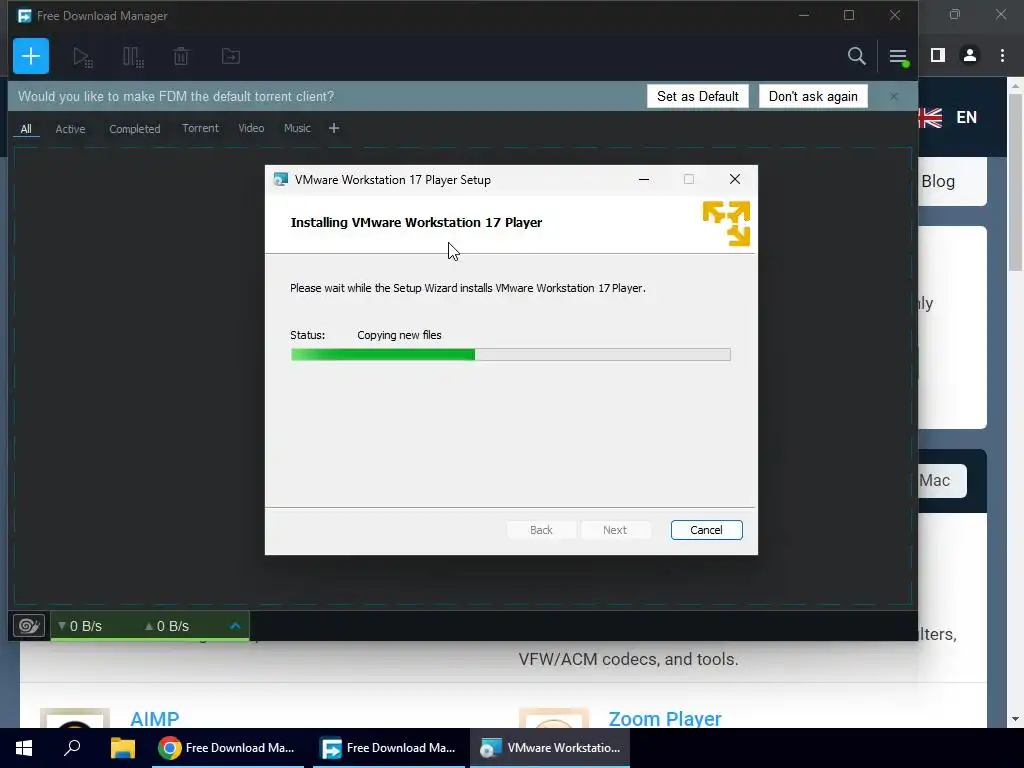
Task: Click Set as Default button
Action: [x=697, y=96]
